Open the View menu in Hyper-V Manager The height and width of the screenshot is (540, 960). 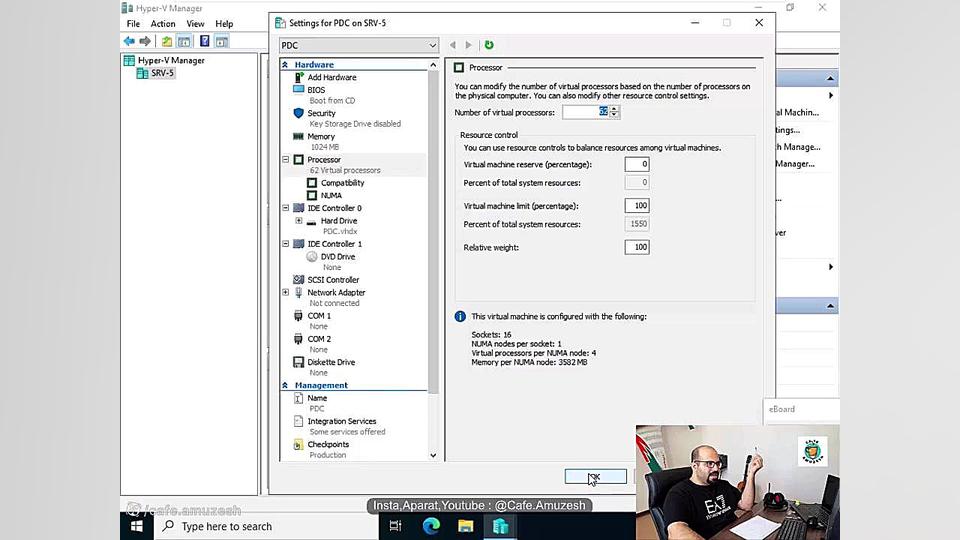[195, 23]
